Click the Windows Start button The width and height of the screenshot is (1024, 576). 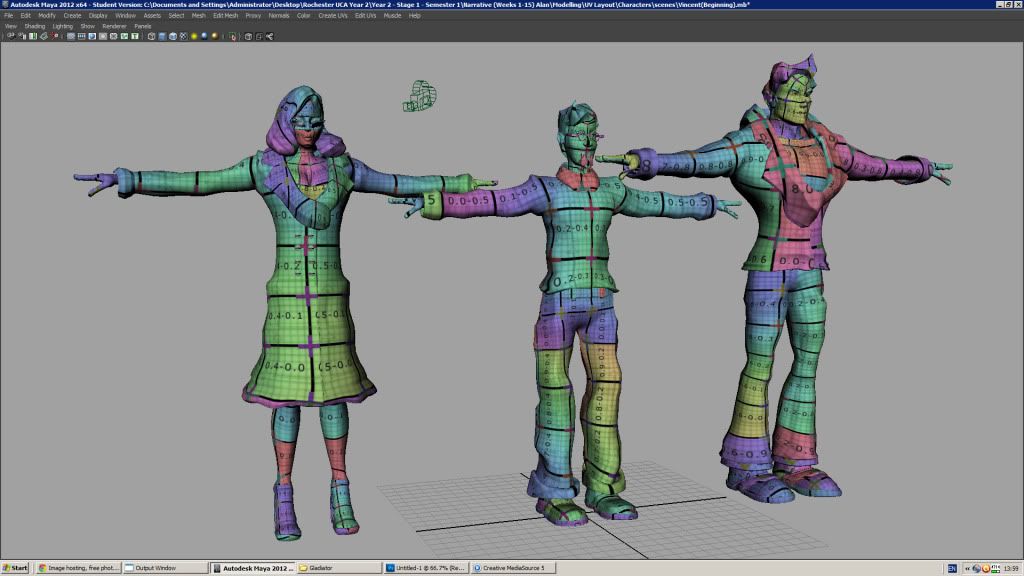tap(16, 568)
